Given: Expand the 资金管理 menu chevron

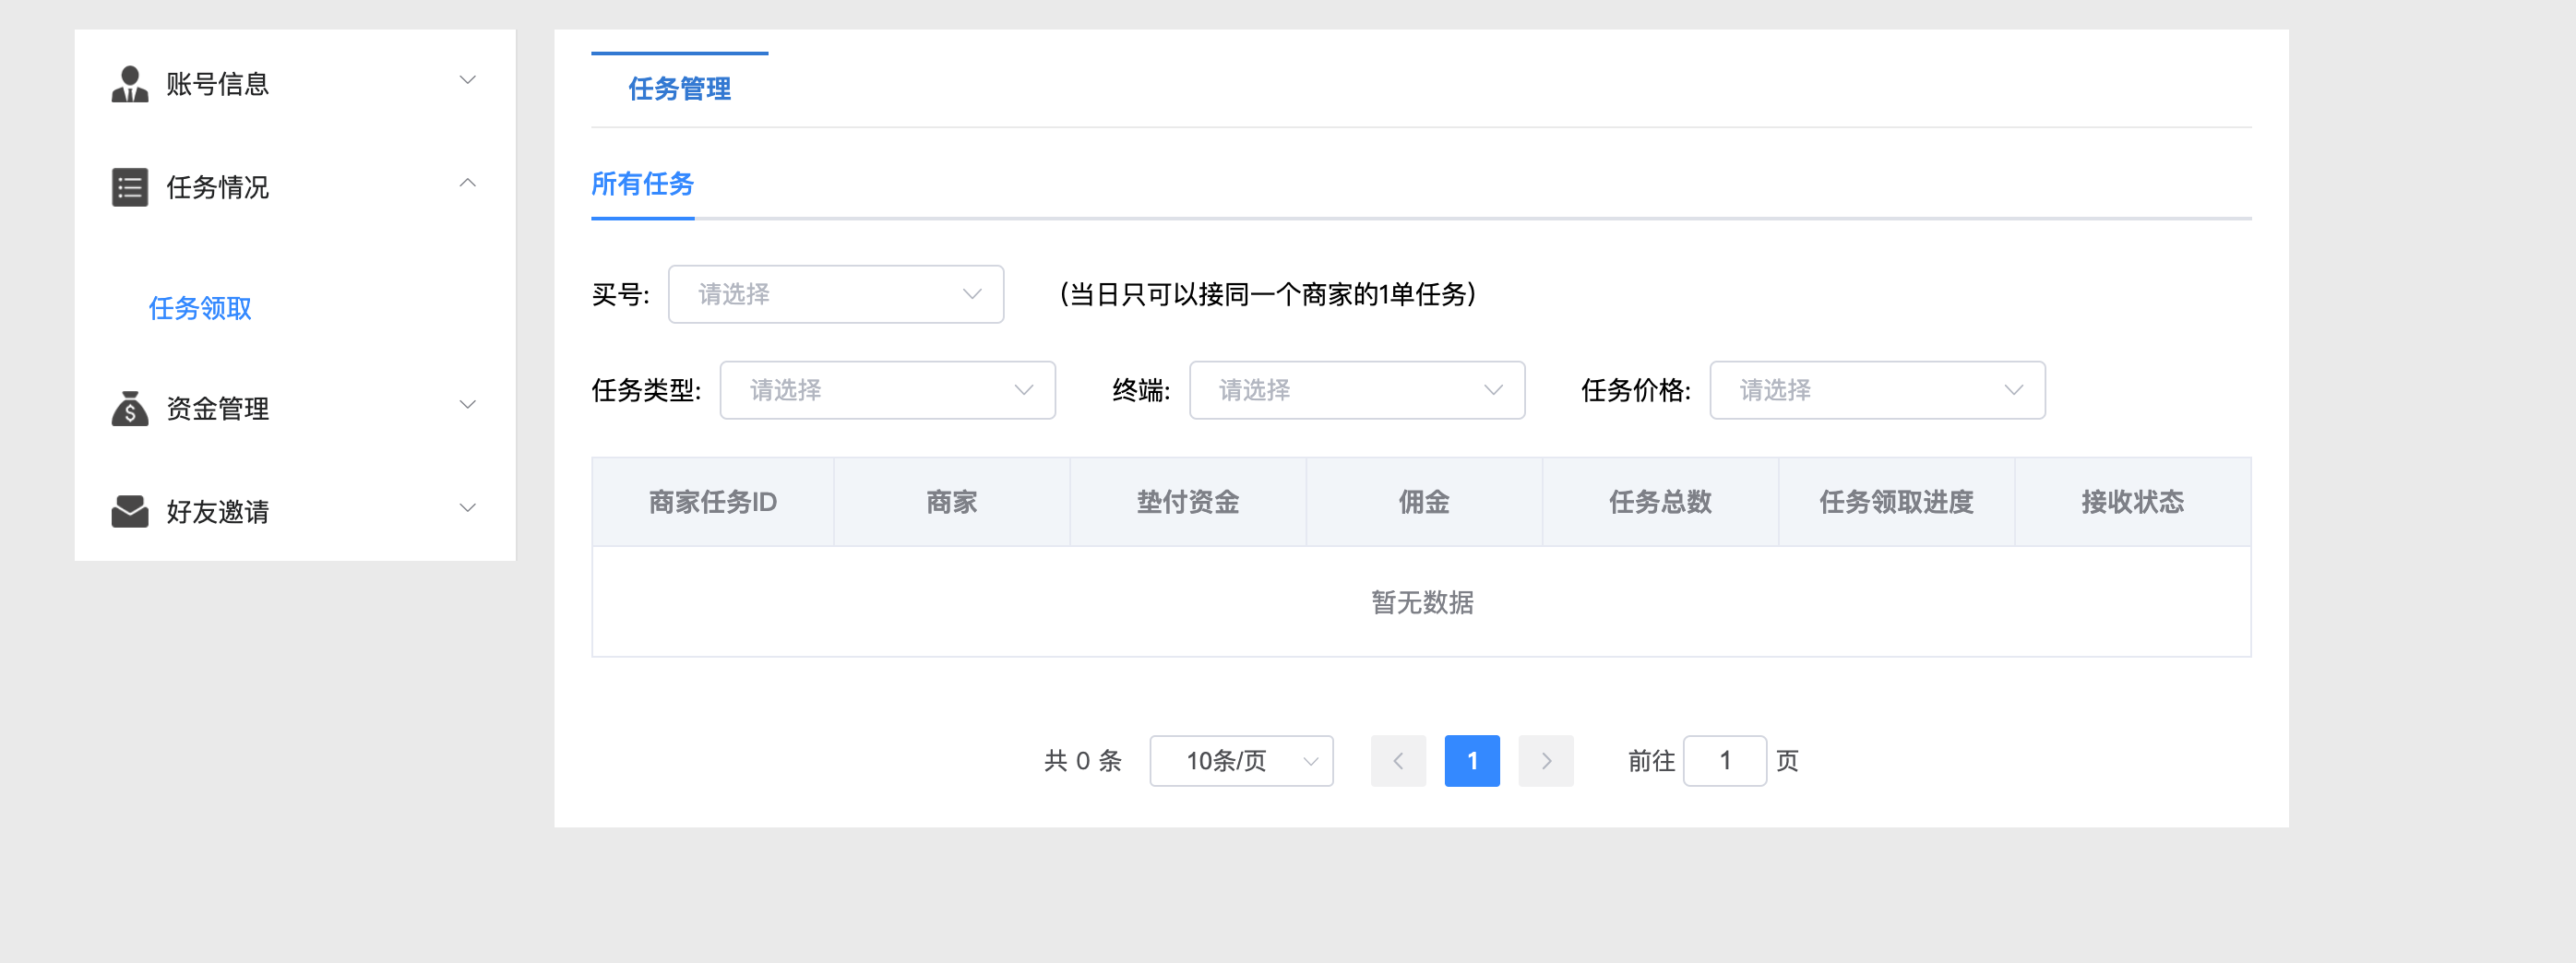Looking at the screenshot, I should [467, 404].
